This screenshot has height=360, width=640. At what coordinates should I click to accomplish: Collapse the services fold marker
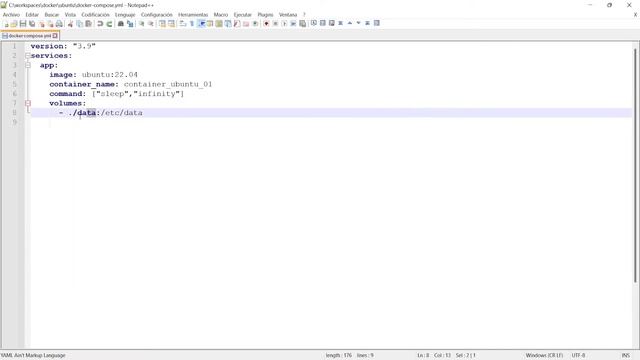coord(28,56)
